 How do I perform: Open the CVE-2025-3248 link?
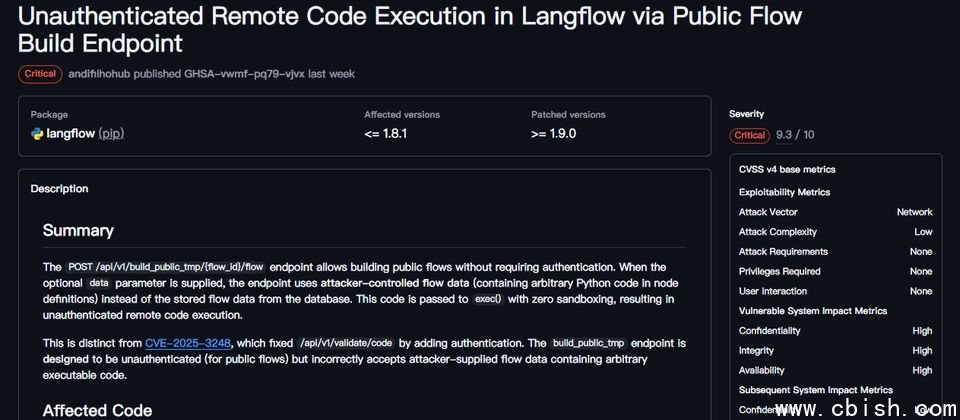(x=188, y=343)
